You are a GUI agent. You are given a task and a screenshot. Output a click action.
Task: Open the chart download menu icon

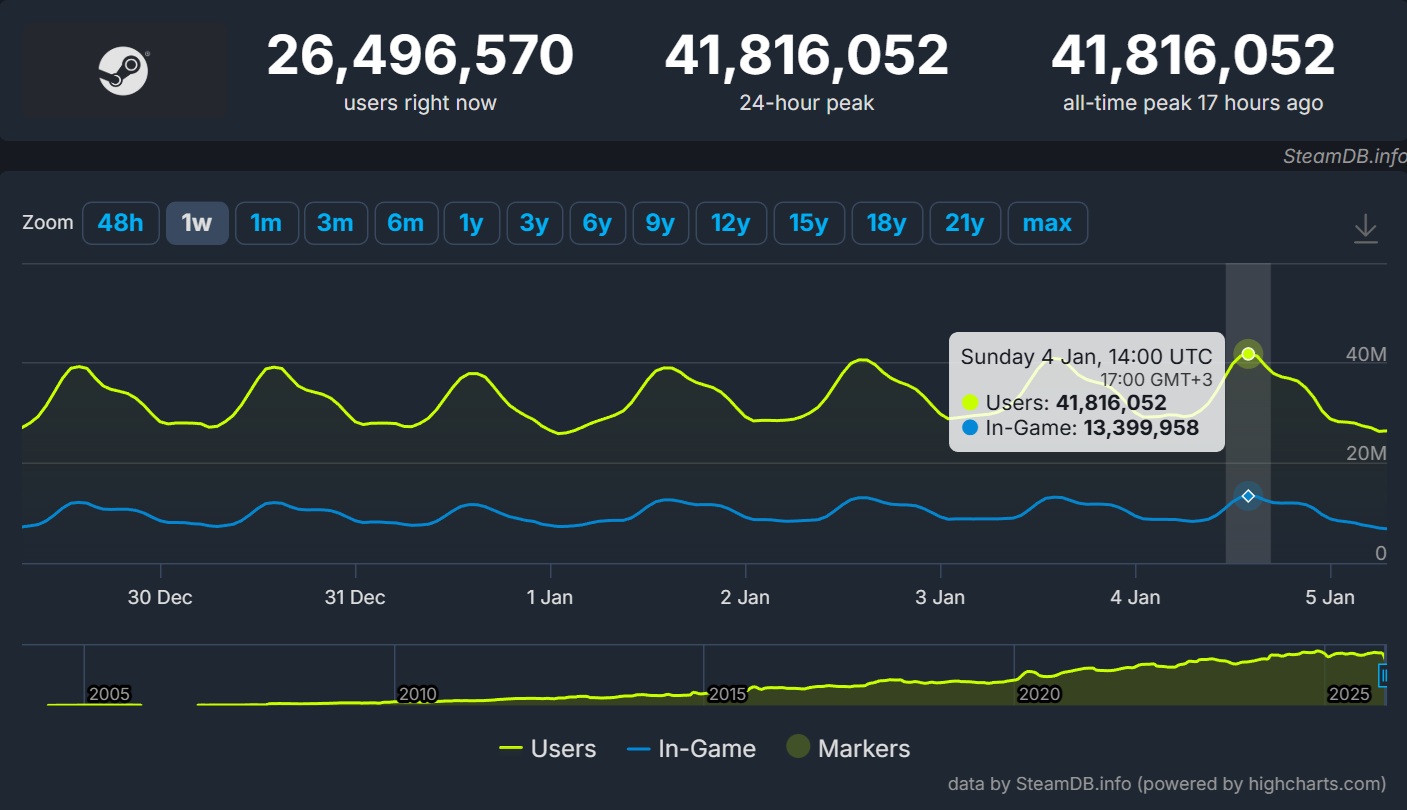(x=1365, y=230)
